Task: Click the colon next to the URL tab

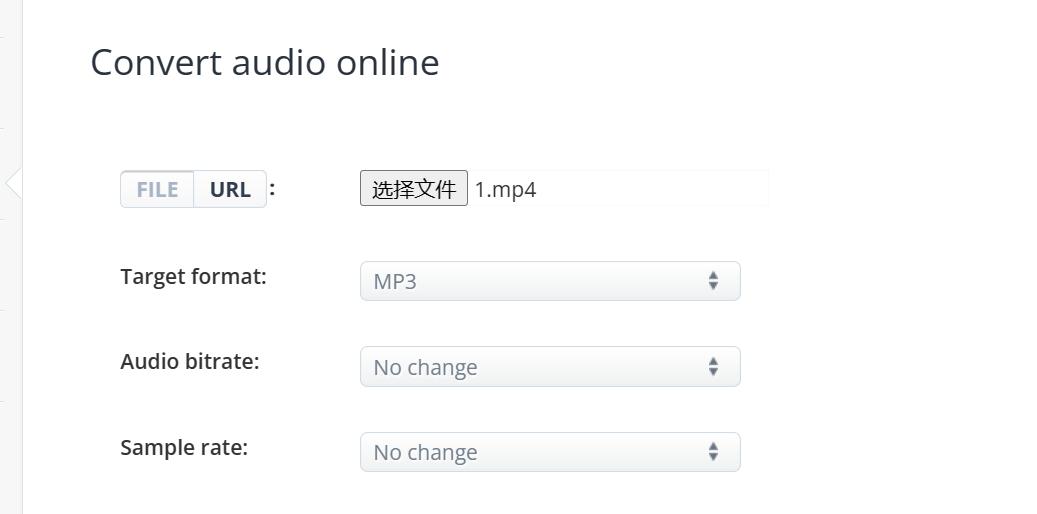Action: [x=272, y=187]
